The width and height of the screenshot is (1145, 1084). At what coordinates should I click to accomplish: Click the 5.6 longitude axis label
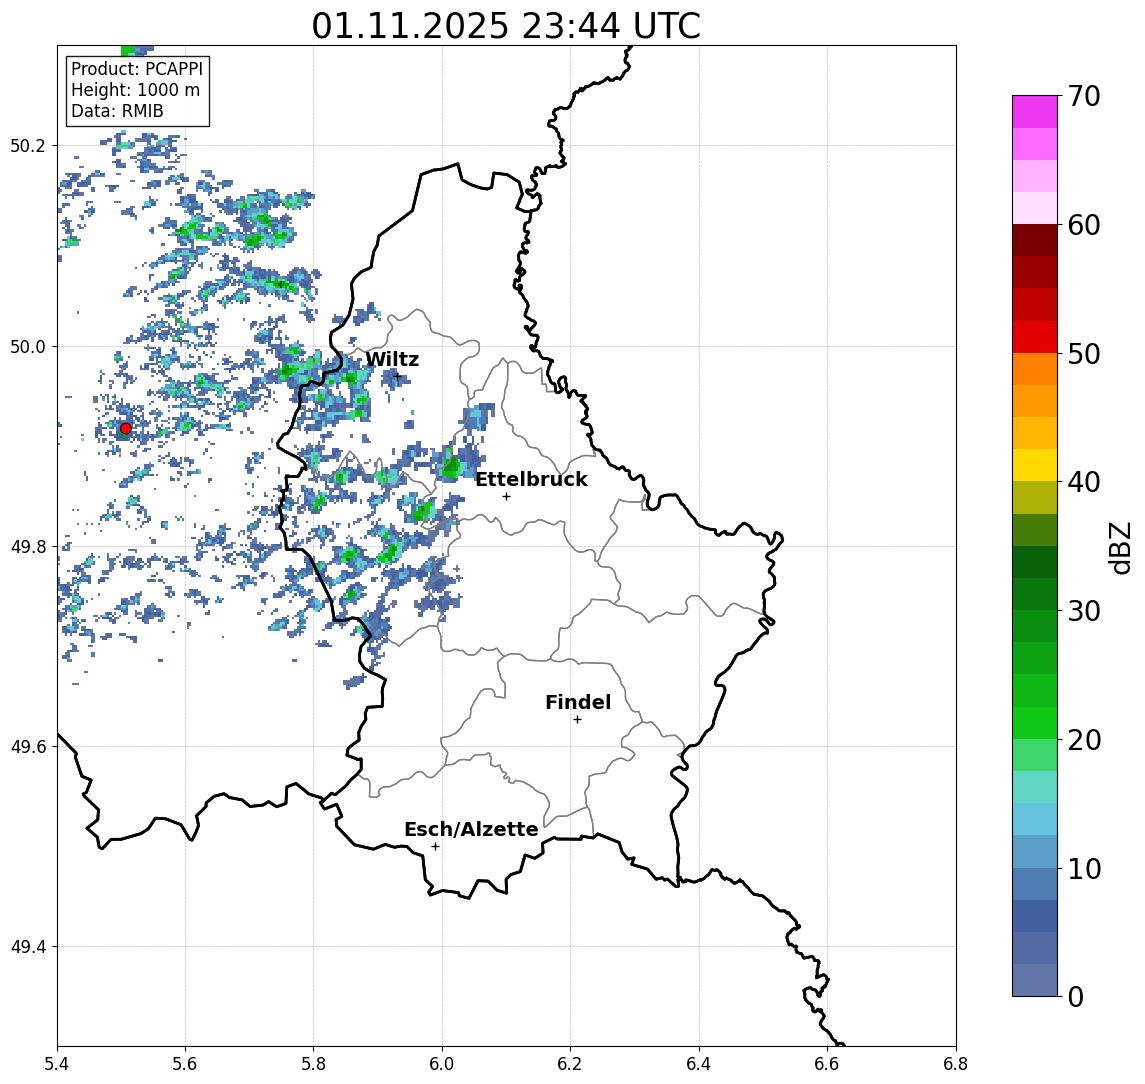[x=185, y=1064]
